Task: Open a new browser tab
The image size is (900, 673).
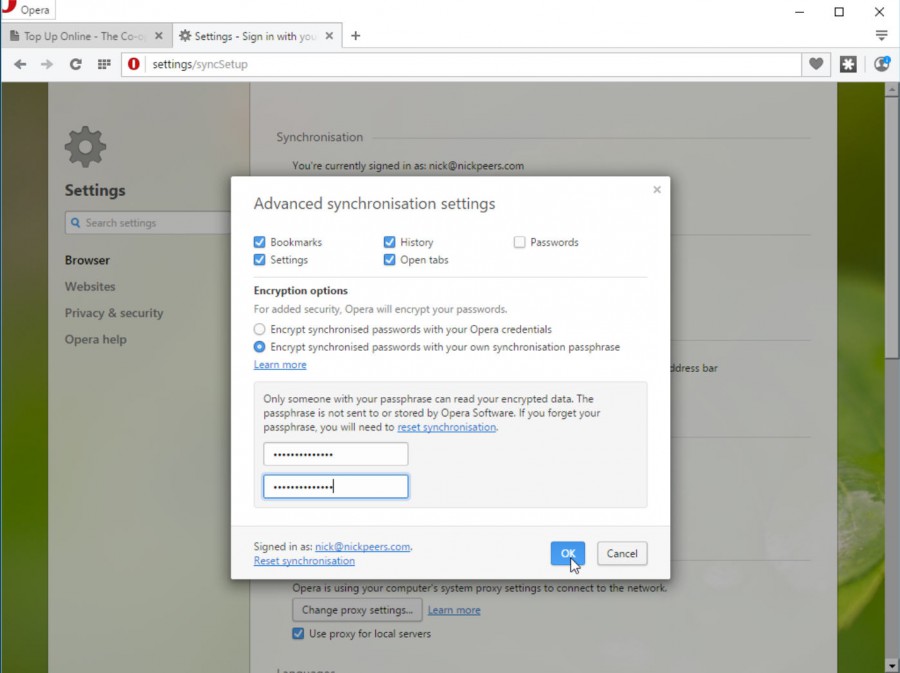Action: [355, 34]
